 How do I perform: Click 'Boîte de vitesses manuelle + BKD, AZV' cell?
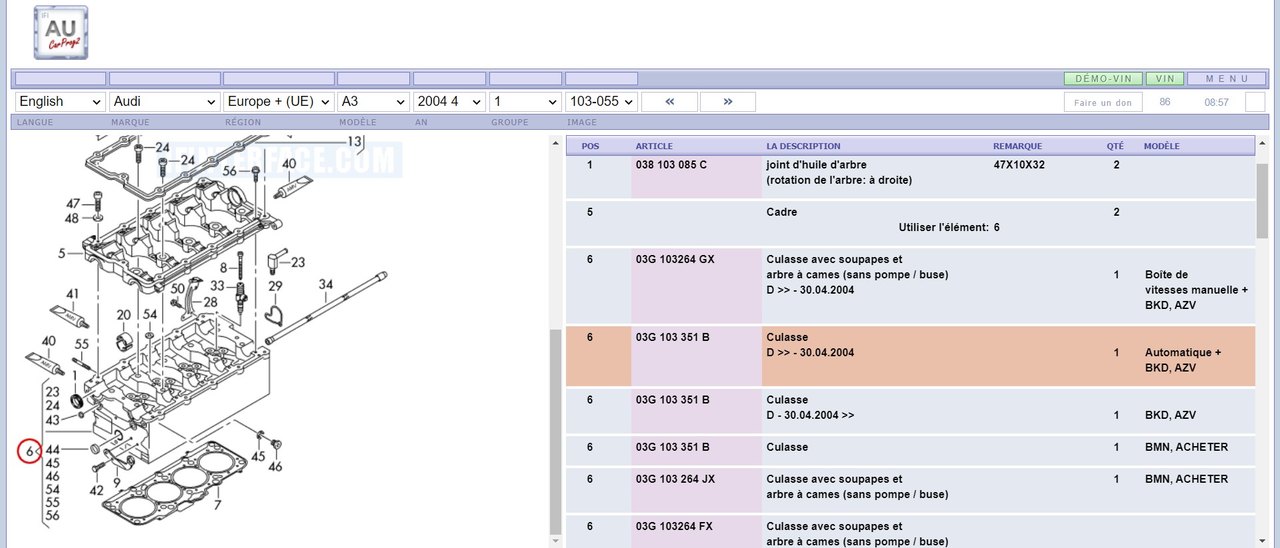pyautogui.click(x=1196, y=290)
